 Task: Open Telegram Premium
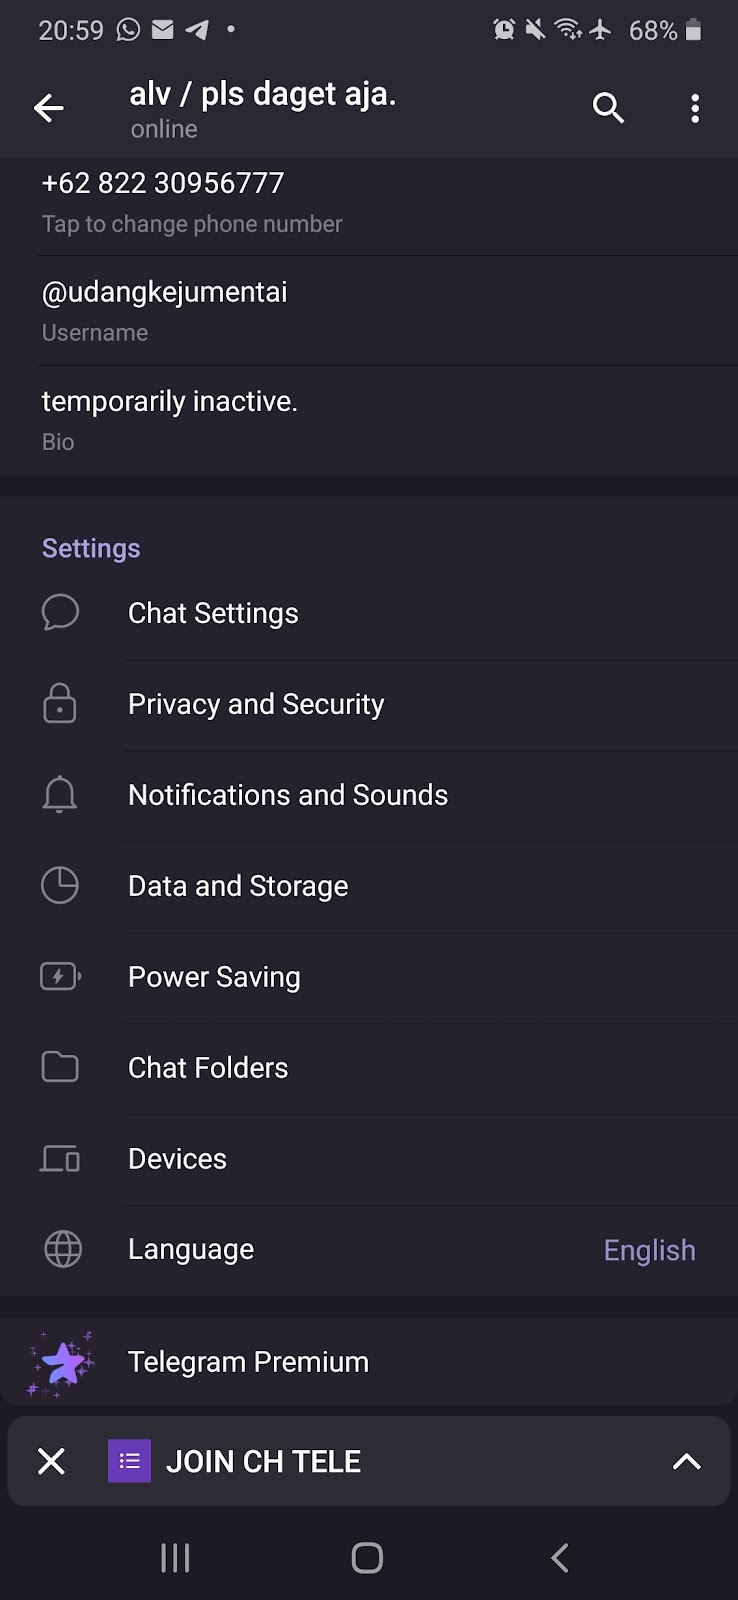(248, 1362)
